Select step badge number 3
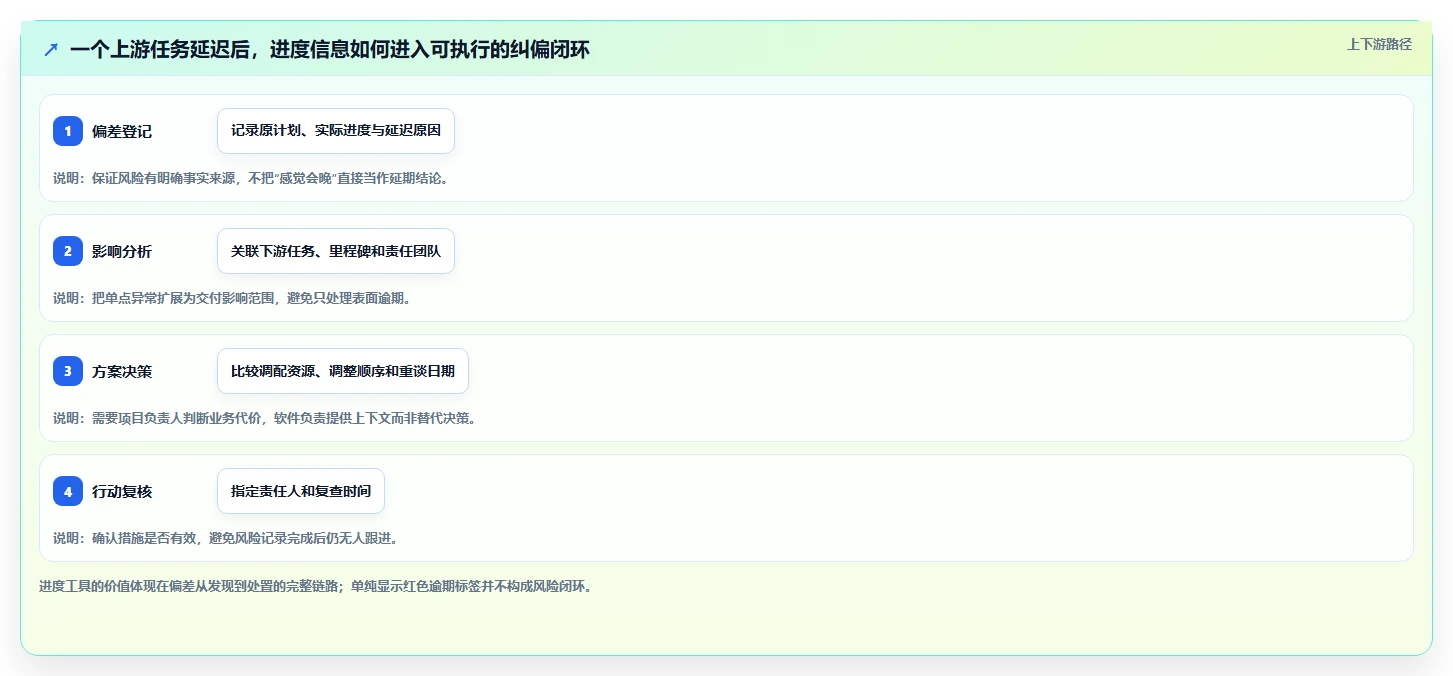This screenshot has height=676, width=1453. pos(68,371)
